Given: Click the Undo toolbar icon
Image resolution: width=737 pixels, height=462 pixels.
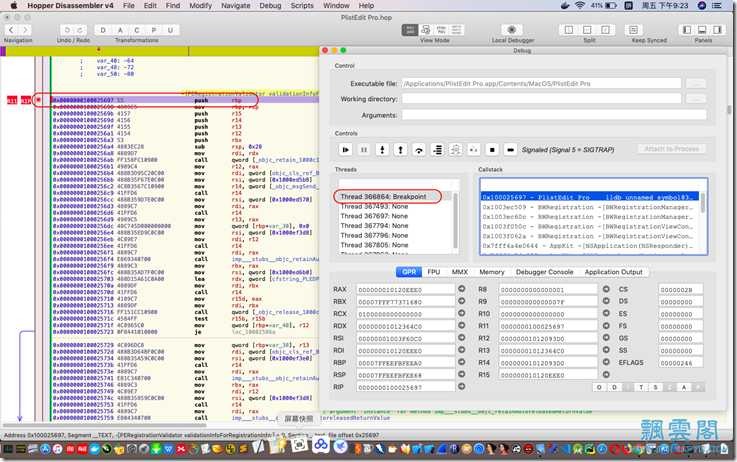Looking at the screenshot, I should click(67, 30).
